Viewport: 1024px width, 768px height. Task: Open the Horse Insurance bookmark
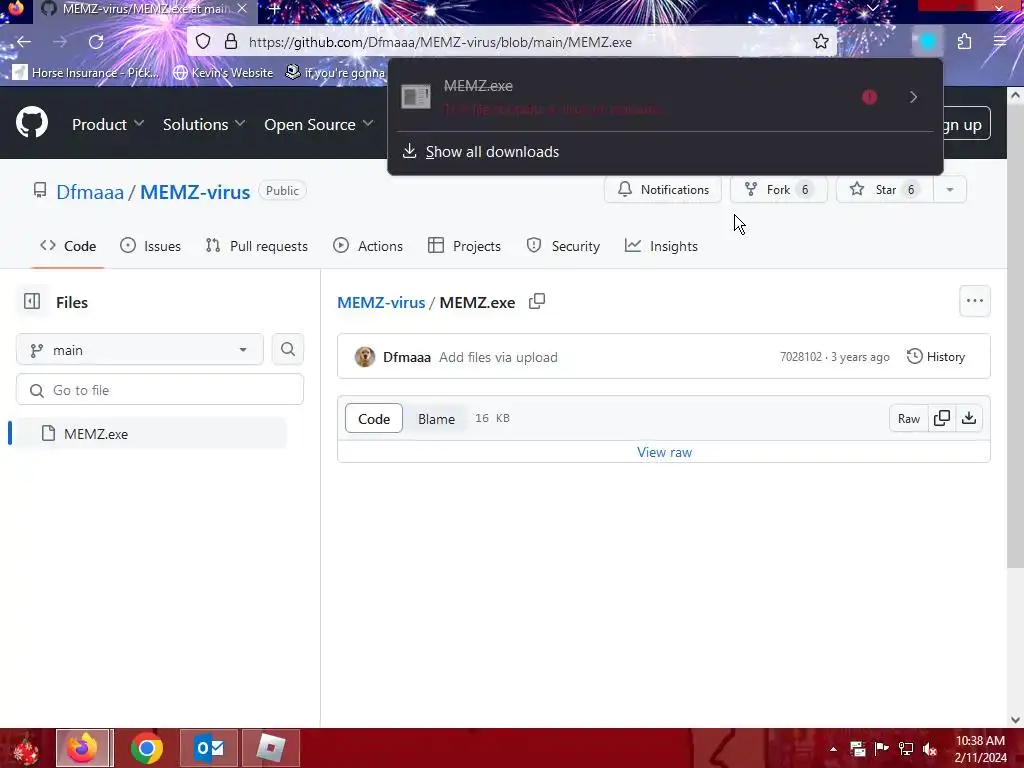(x=86, y=72)
